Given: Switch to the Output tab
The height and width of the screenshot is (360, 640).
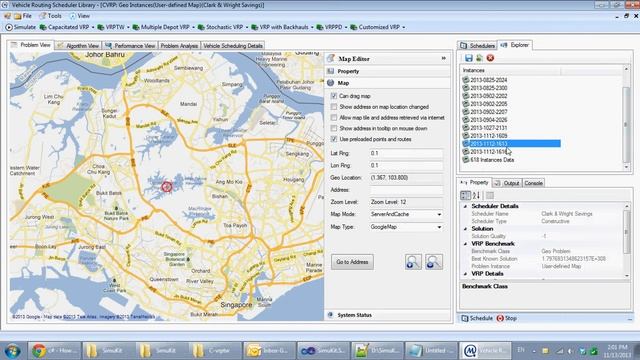Looking at the screenshot, I should tap(507, 183).
